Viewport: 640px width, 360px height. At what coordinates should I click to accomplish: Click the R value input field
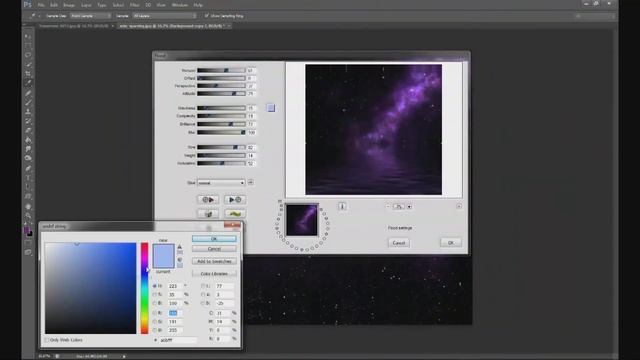pos(176,313)
